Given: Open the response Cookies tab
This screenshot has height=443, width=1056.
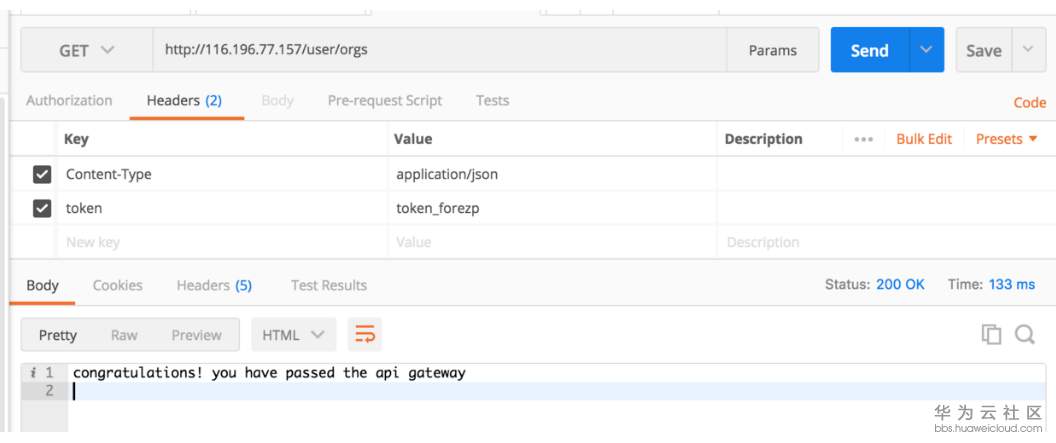Looking at the screenshot, I should (x=117, y=285).
